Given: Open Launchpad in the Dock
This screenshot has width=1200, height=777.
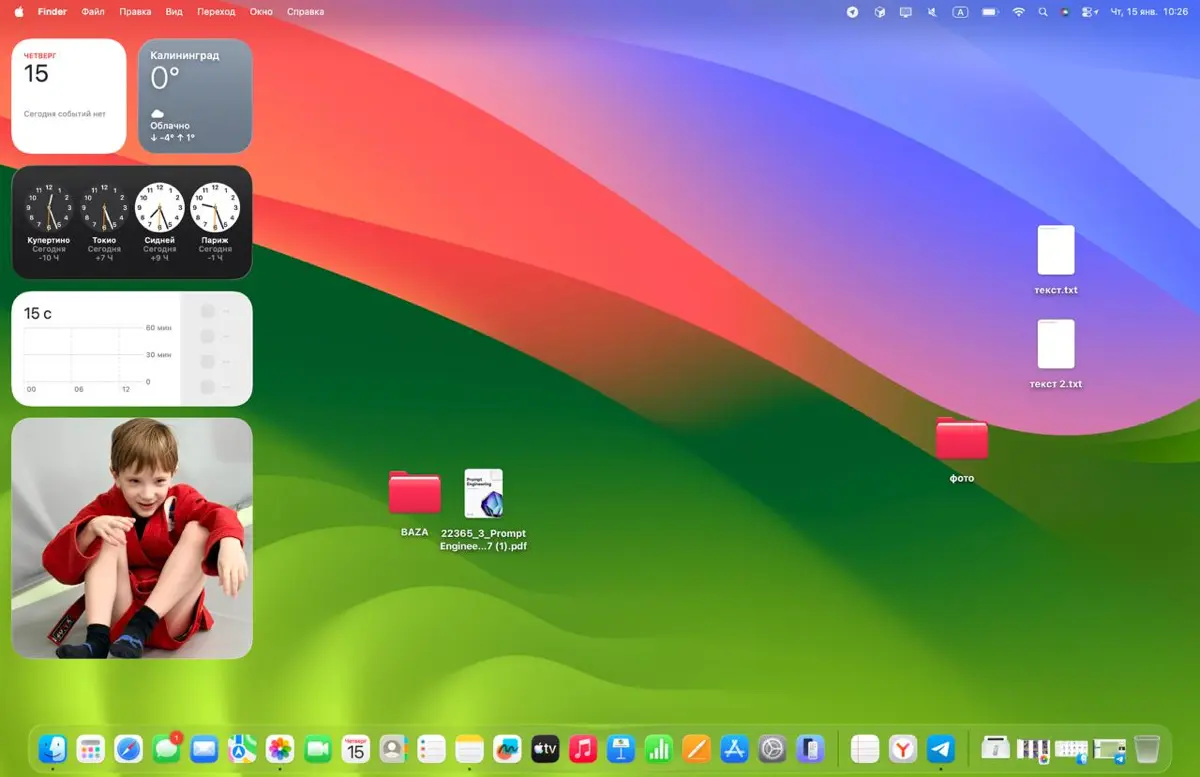Looking at the screenshot, I should [x=91, y=748].
